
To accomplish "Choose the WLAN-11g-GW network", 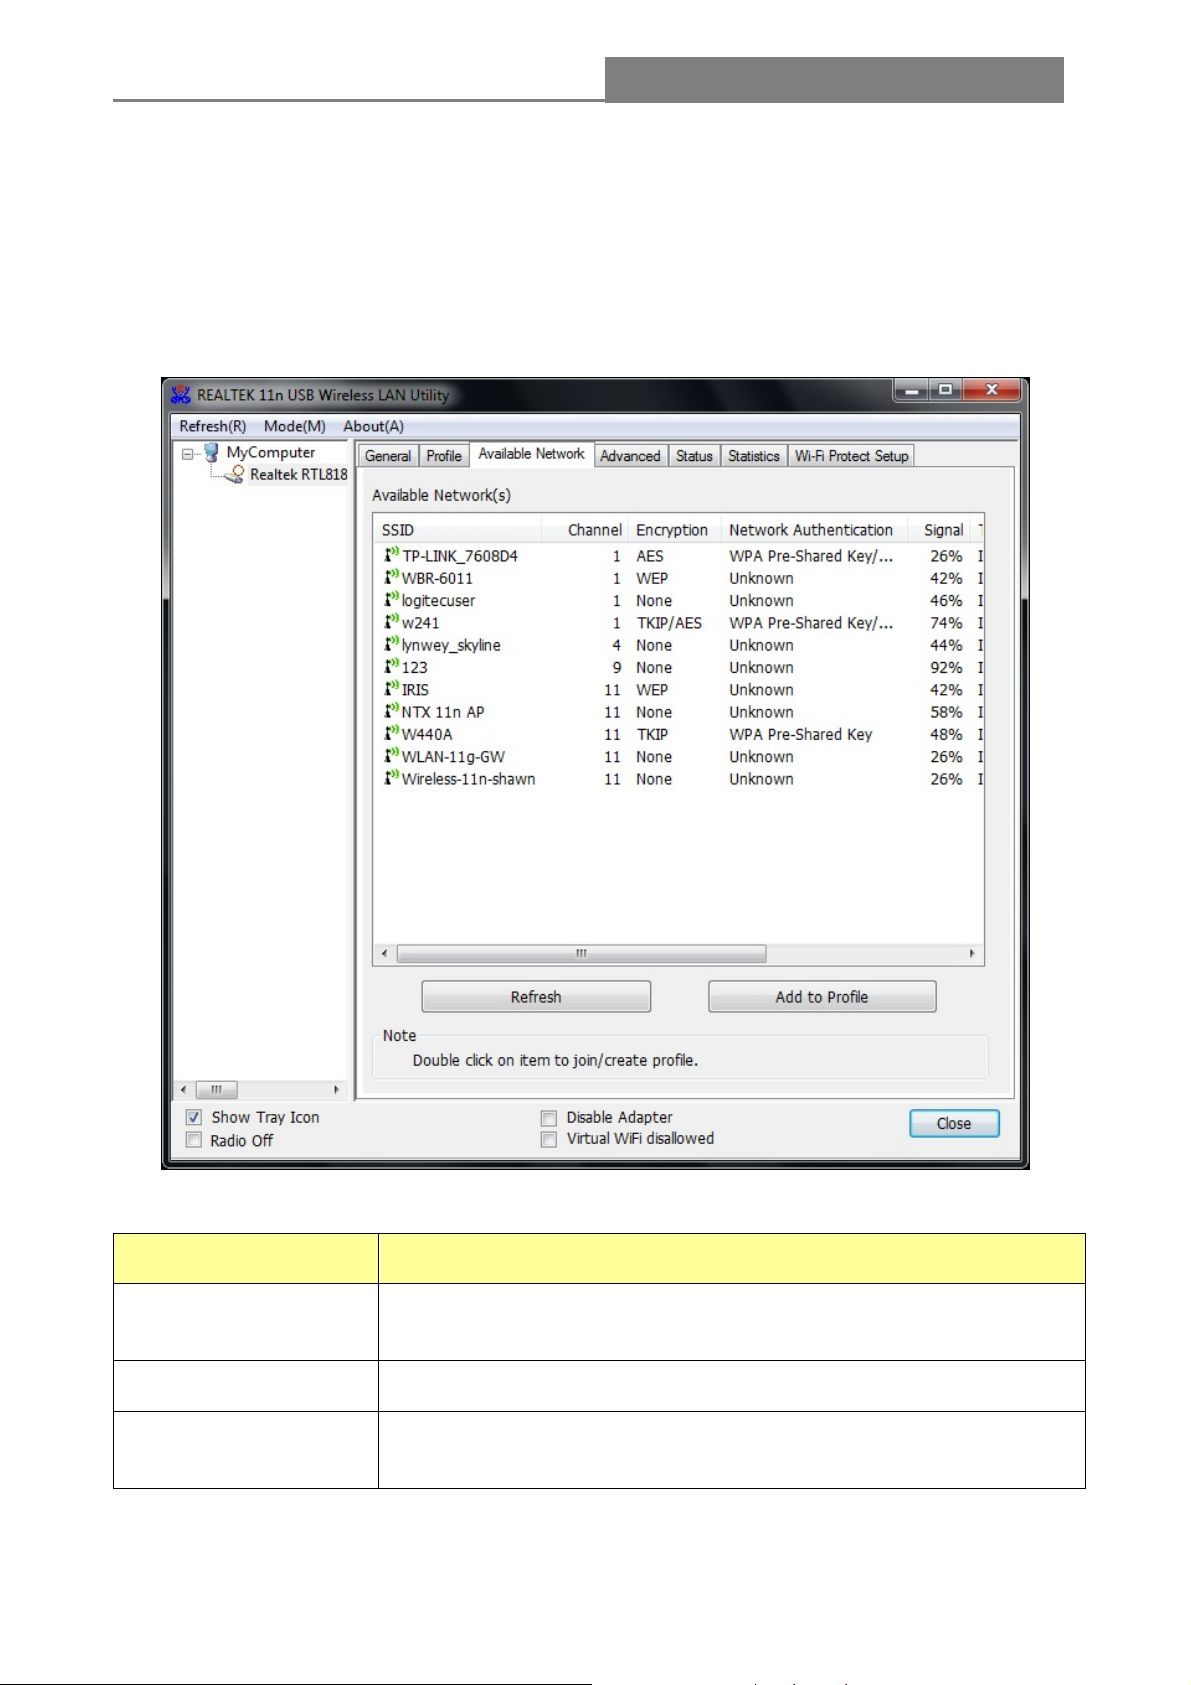I will click(679, 757).
